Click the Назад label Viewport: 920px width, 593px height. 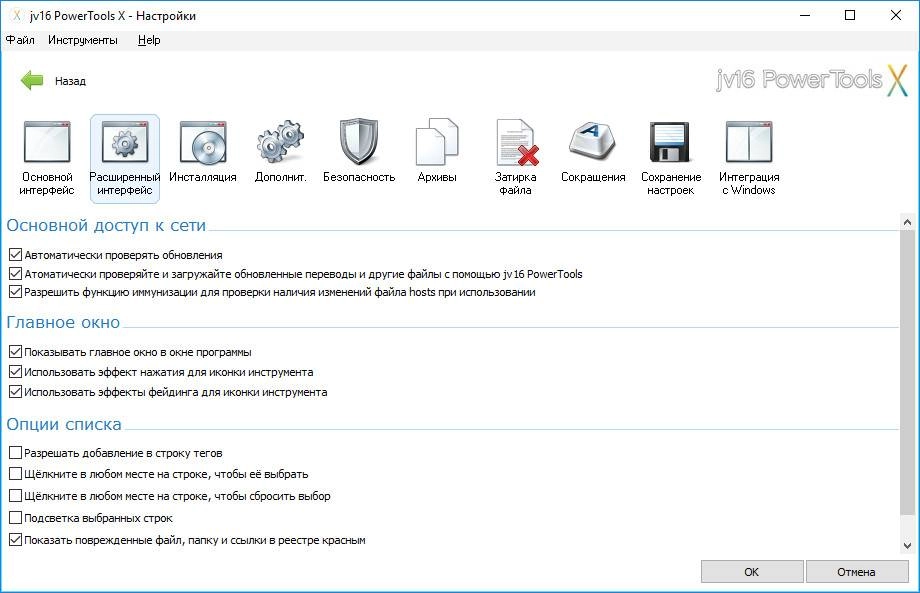(x=70, y=81)
